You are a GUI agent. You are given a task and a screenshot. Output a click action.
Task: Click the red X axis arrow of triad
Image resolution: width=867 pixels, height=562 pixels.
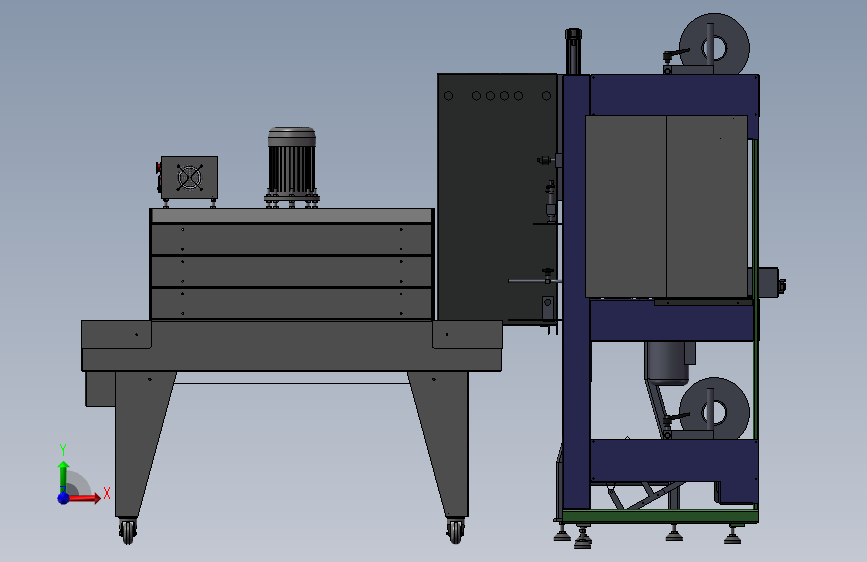click(83, 498)
